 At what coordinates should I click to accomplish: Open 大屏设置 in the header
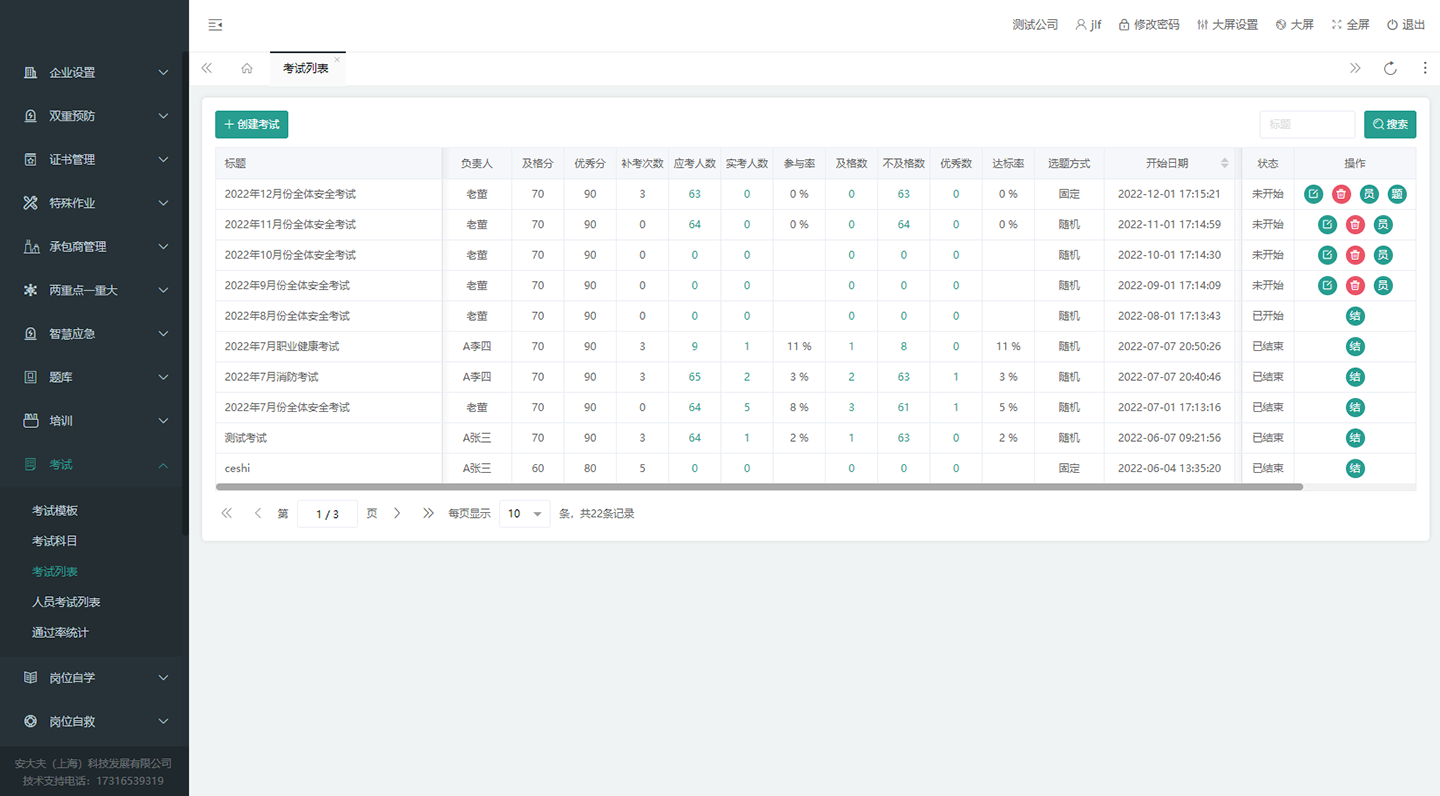tap(1227, 25)
